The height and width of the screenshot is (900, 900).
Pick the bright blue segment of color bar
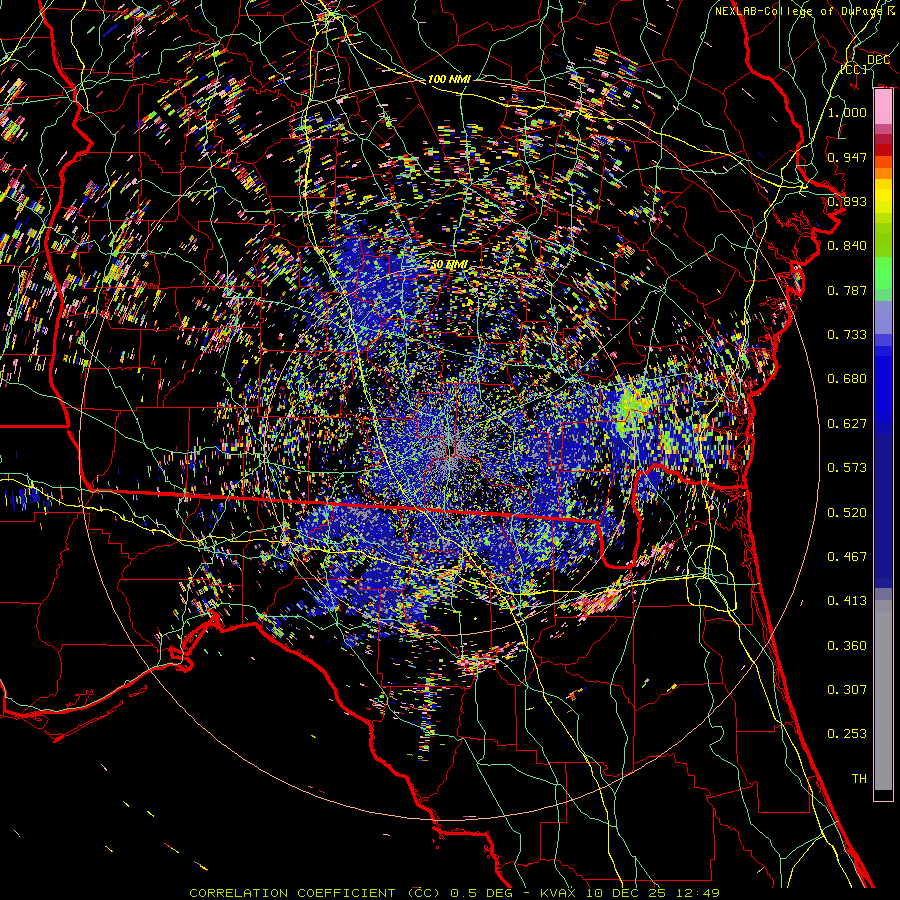[883, 390]
